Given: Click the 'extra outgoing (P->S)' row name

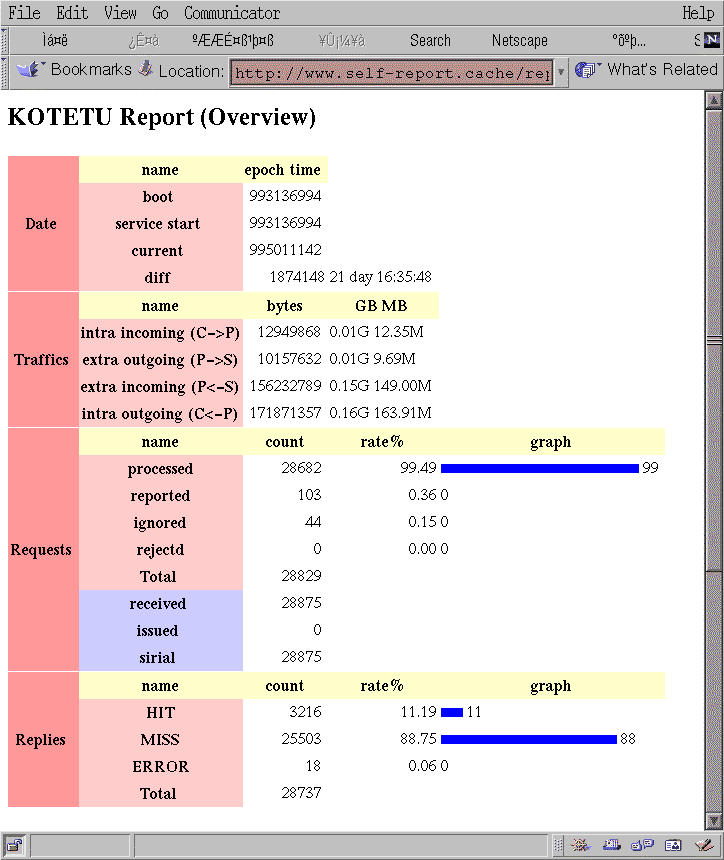Looking at the screenshot, I should pos(160,360).
